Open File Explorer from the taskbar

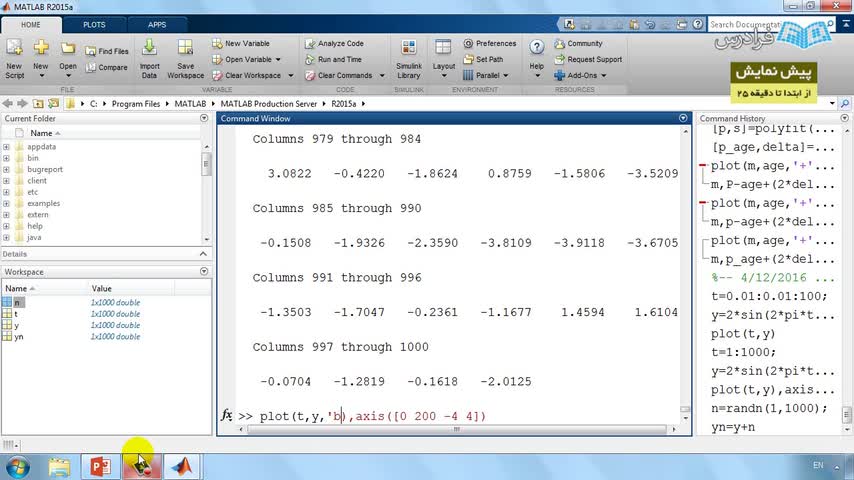(59, 467)
